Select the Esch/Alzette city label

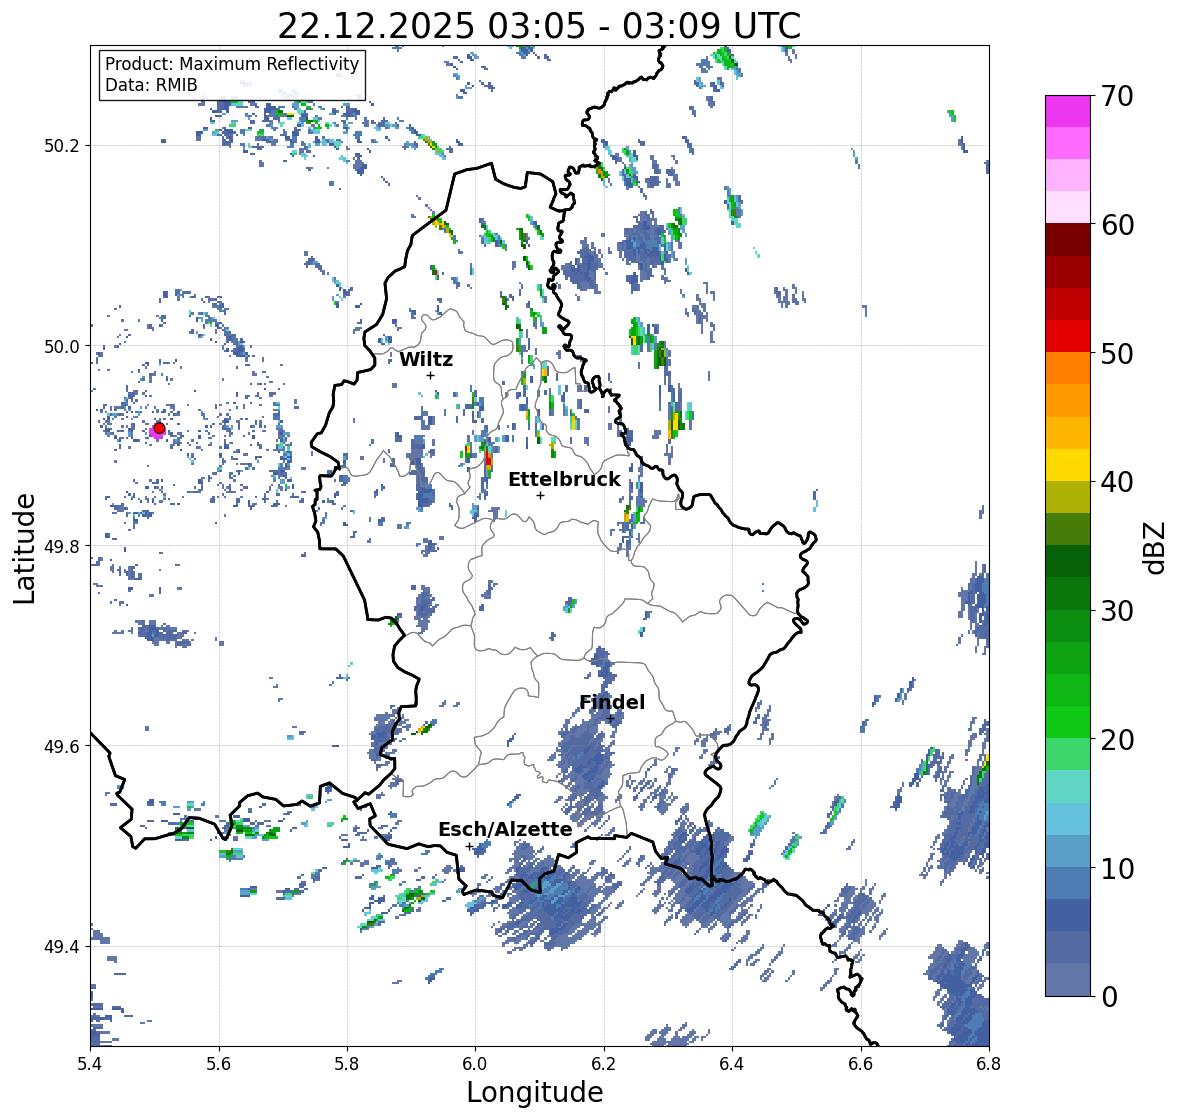505,829
